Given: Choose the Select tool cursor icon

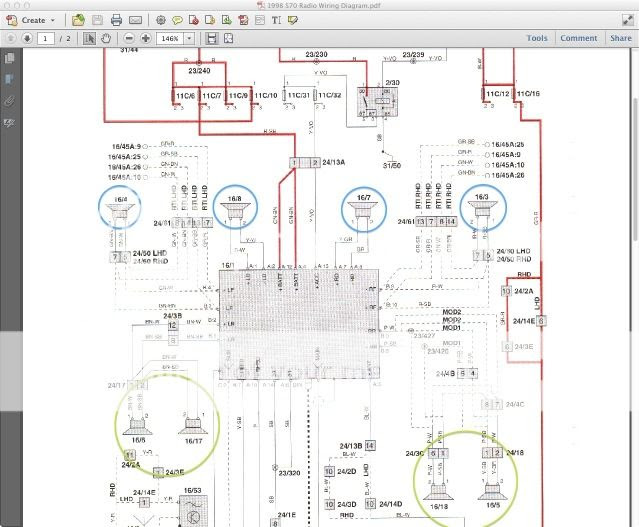Looking at the screenshot, I should point(89,38).
